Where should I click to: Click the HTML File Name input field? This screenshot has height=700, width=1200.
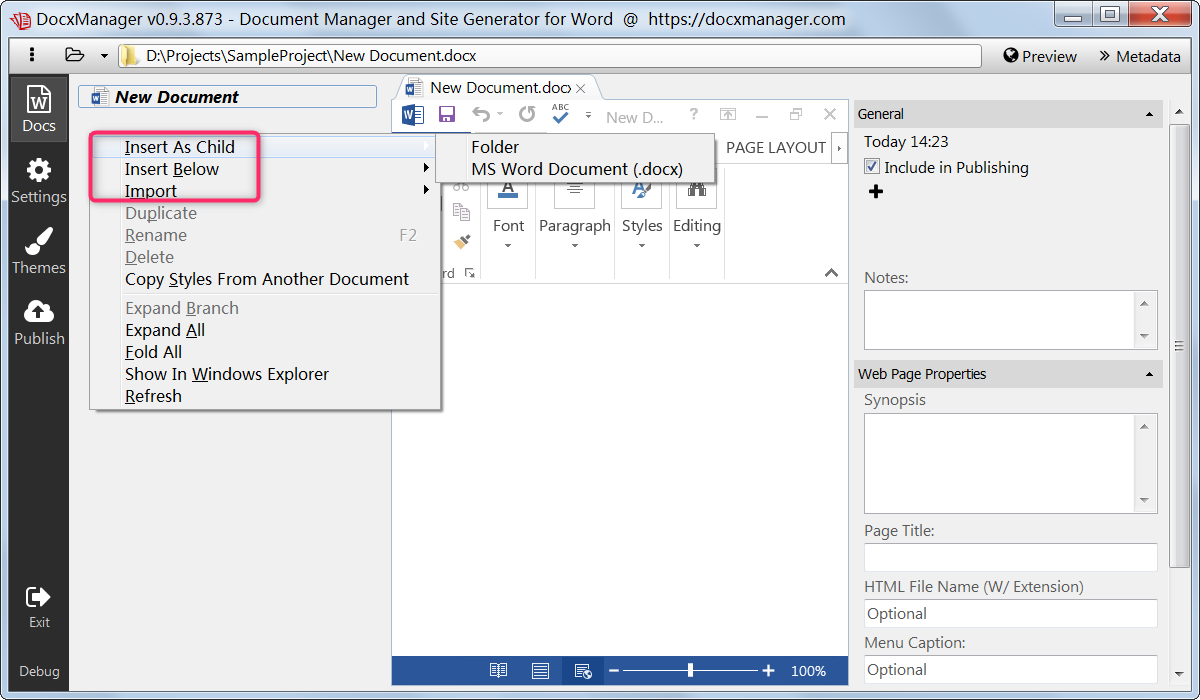coord(1010,613)
